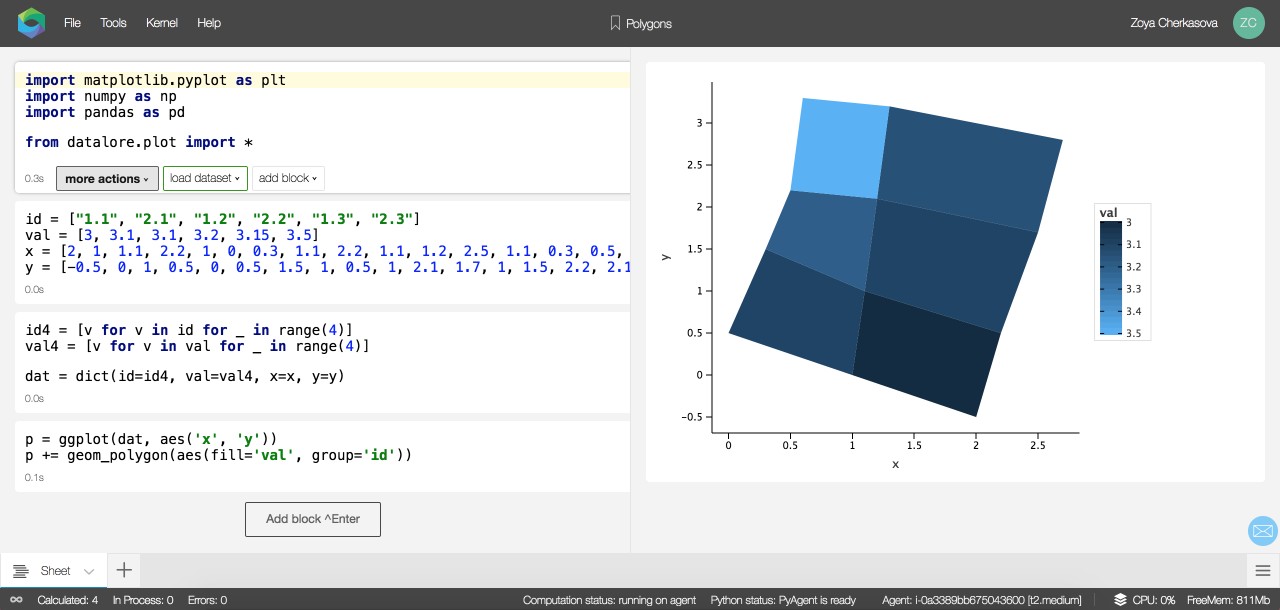
Task: Open the mail feedback button
Action: (1263, 531)
